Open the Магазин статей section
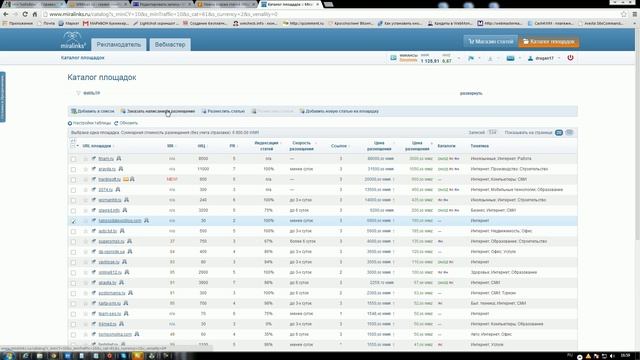The height and width of the screenshot is (360, 640). tap(490, 42)
